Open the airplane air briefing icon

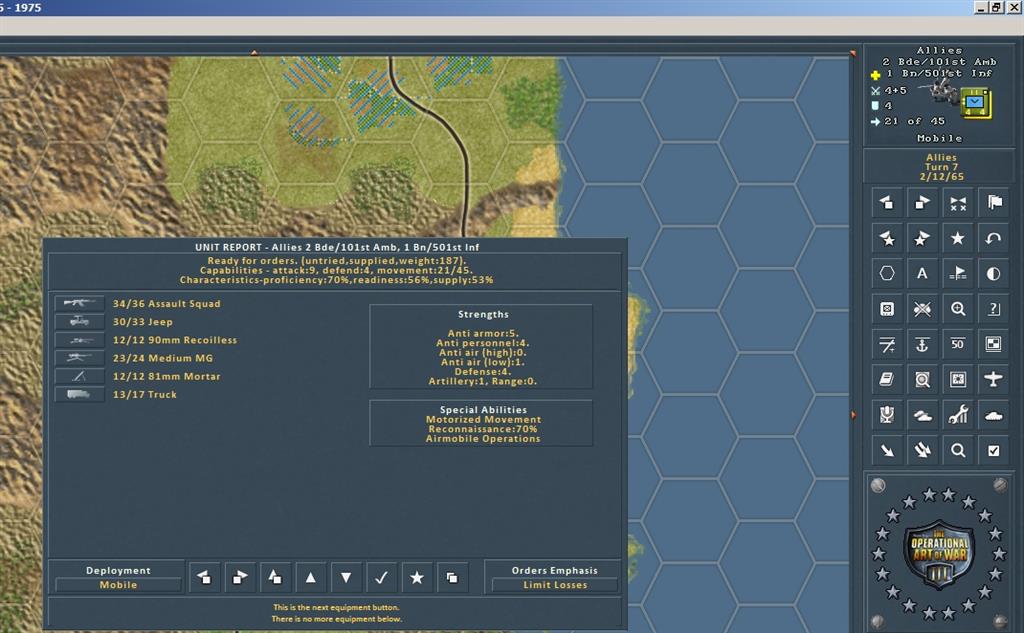(x=993, y=380)
